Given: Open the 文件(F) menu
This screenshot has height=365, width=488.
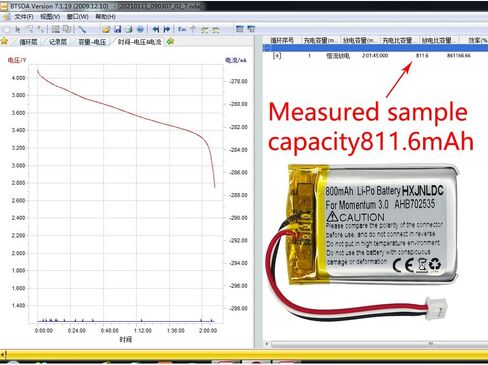Looking at the screenshot, I should click(x=24, y=17).
